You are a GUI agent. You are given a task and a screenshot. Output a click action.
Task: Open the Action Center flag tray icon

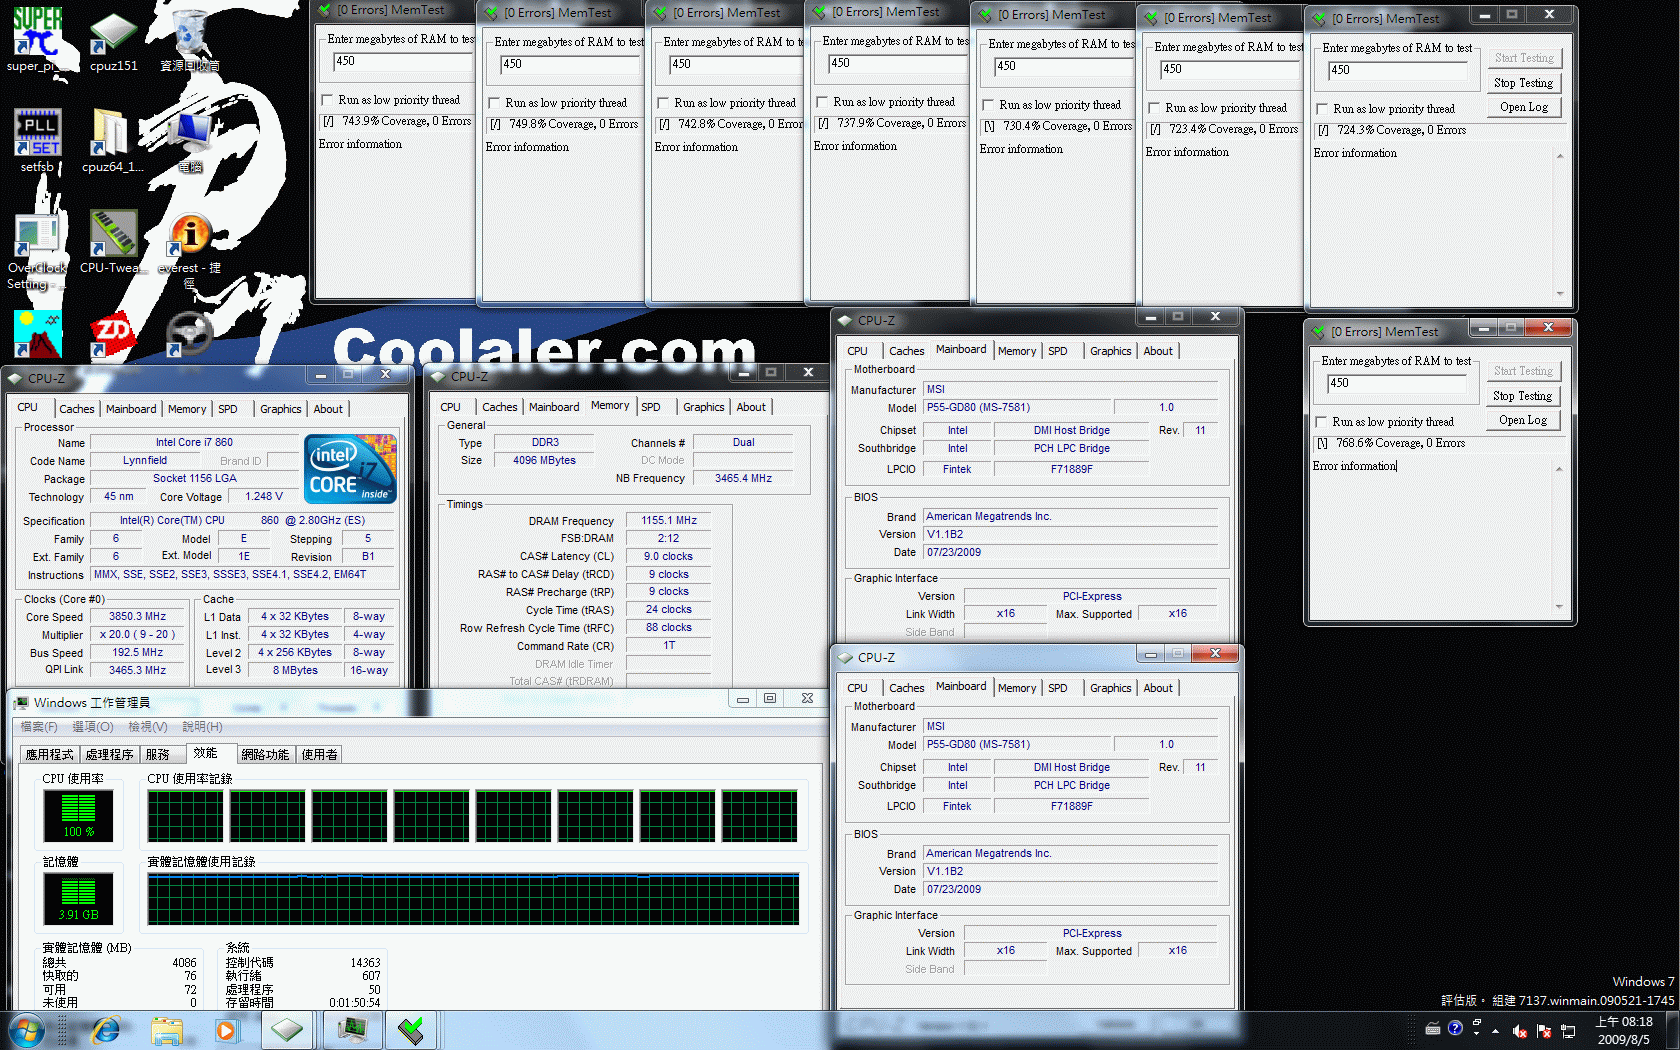1544,1031
